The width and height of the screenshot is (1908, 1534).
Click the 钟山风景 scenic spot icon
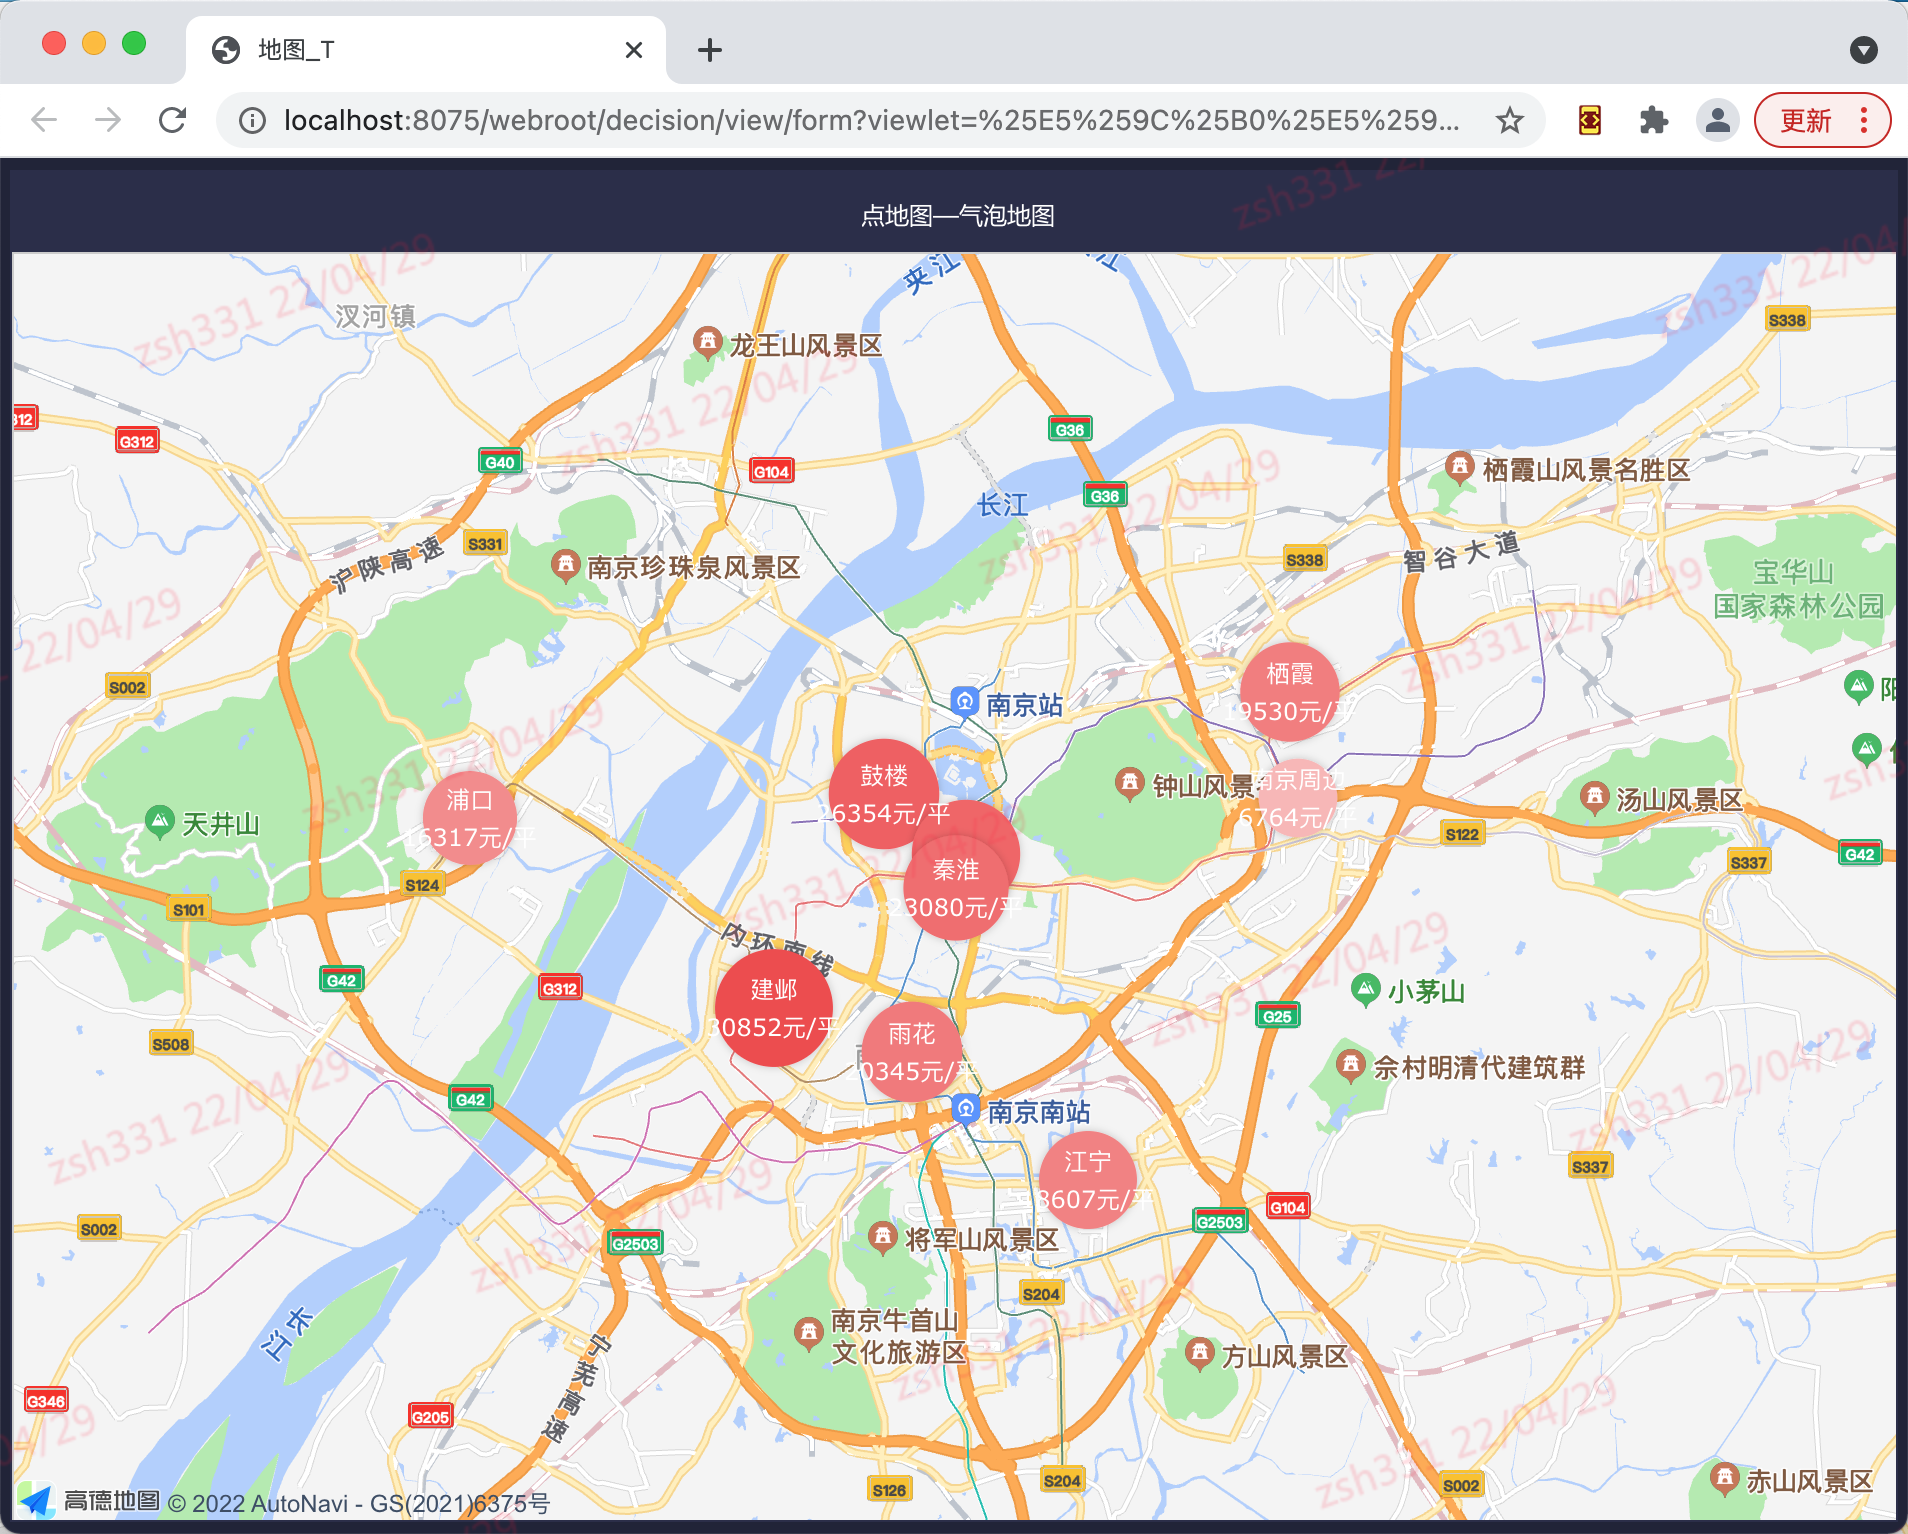pyautogui.click(x=1129, y=783)
